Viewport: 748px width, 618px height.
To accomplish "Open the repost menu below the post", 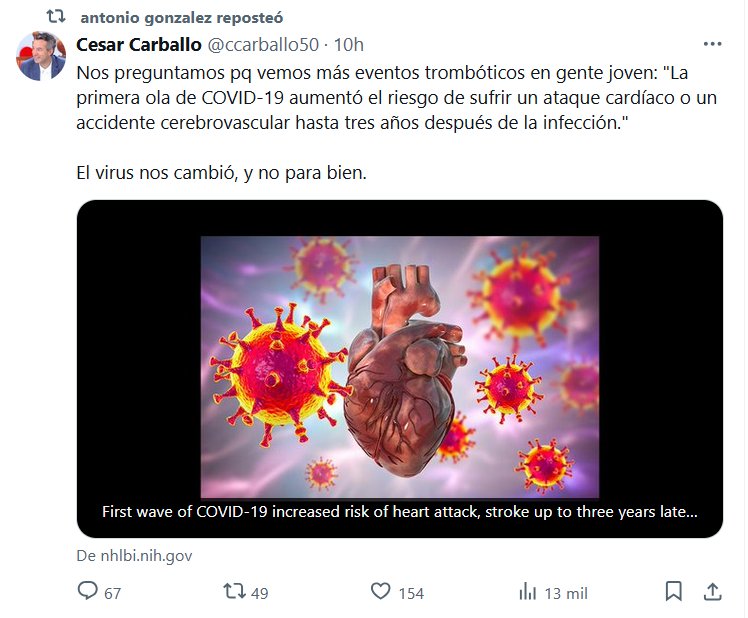I will [234, 592].
